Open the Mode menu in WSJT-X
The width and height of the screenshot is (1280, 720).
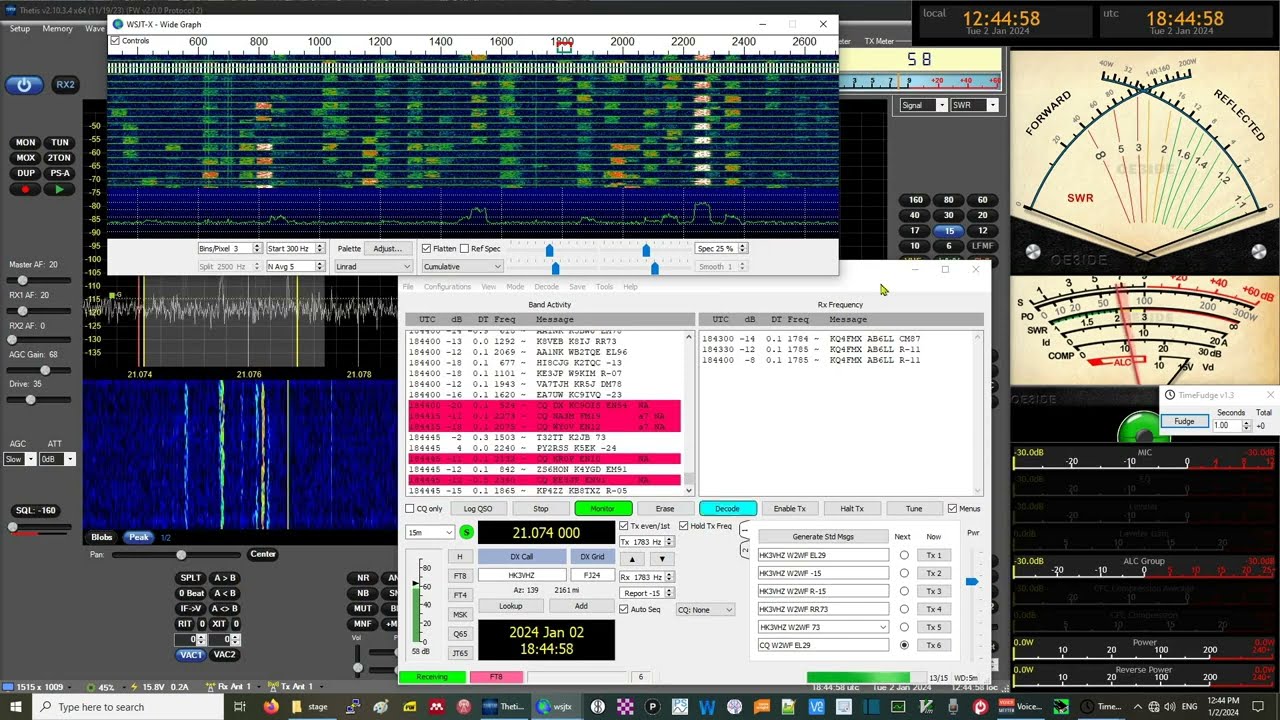click(515, 287)
